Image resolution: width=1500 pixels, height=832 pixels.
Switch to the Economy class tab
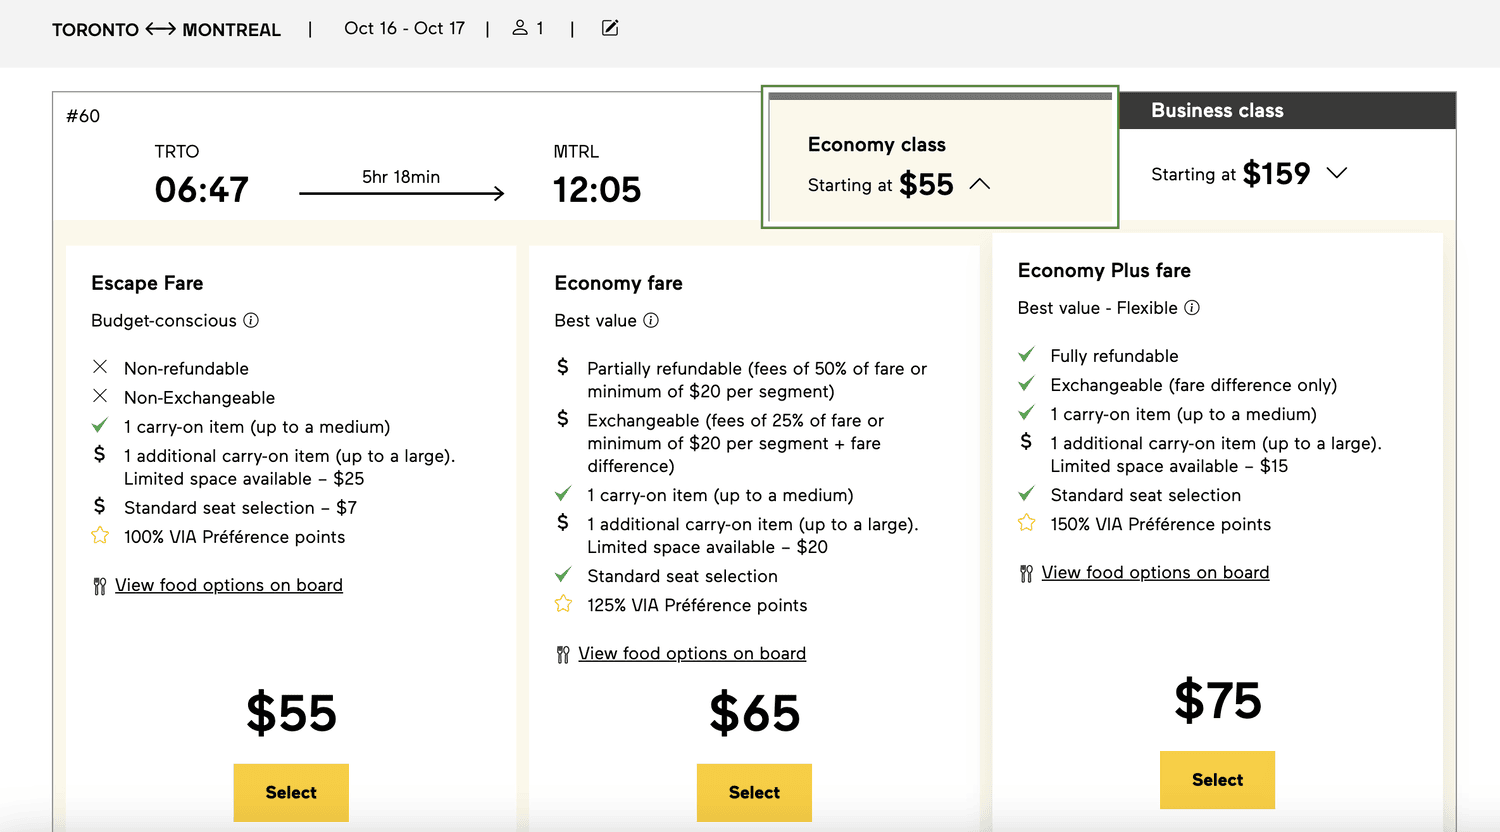940,157
